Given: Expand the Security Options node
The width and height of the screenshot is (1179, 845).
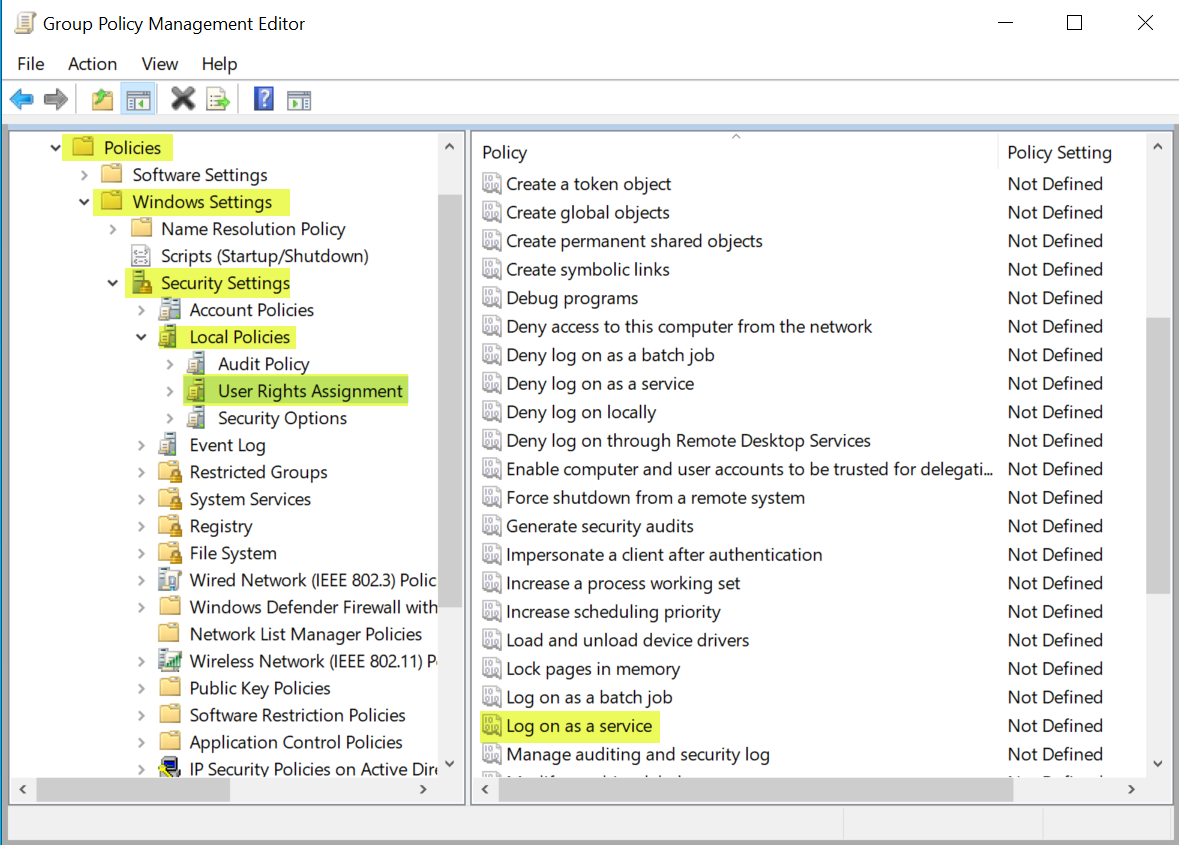Looking at the screenshot, I should pos(170,419).
